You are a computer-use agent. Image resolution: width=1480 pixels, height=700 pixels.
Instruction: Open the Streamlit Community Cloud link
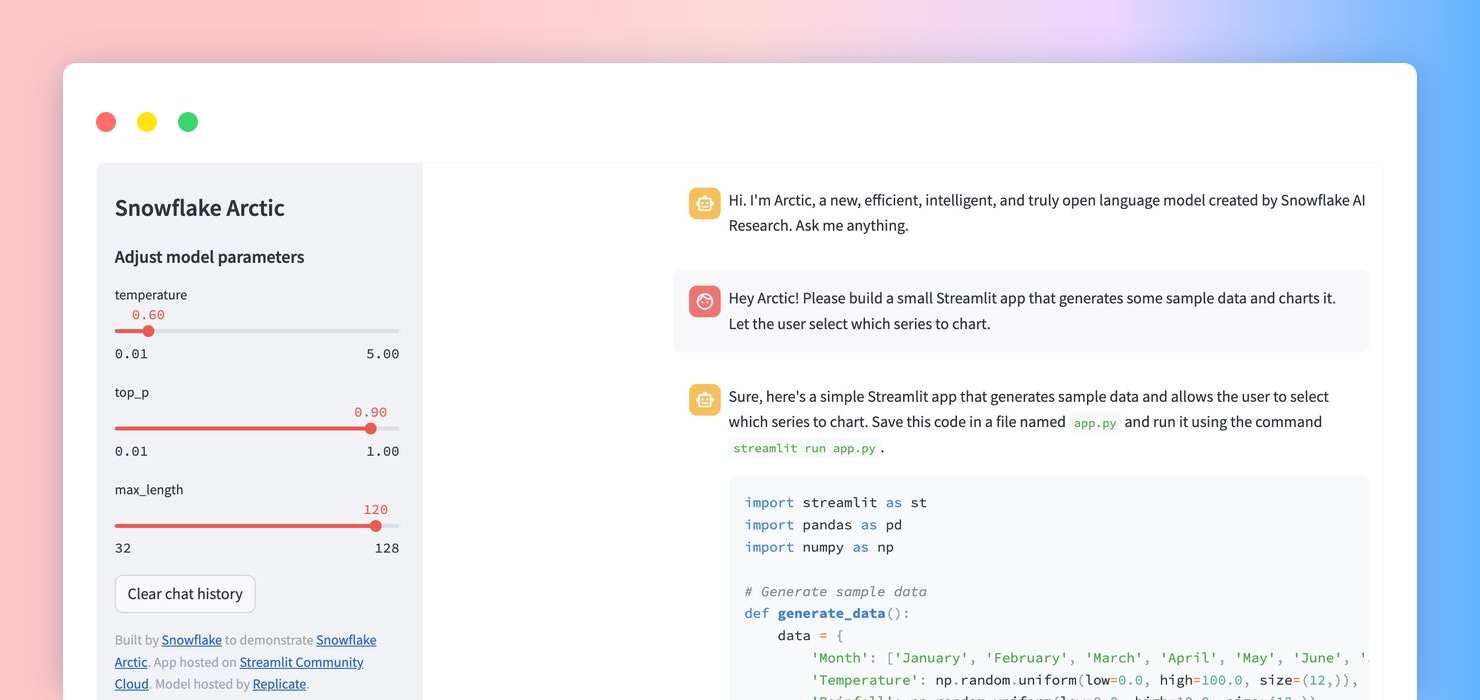(x=301, y=662)
